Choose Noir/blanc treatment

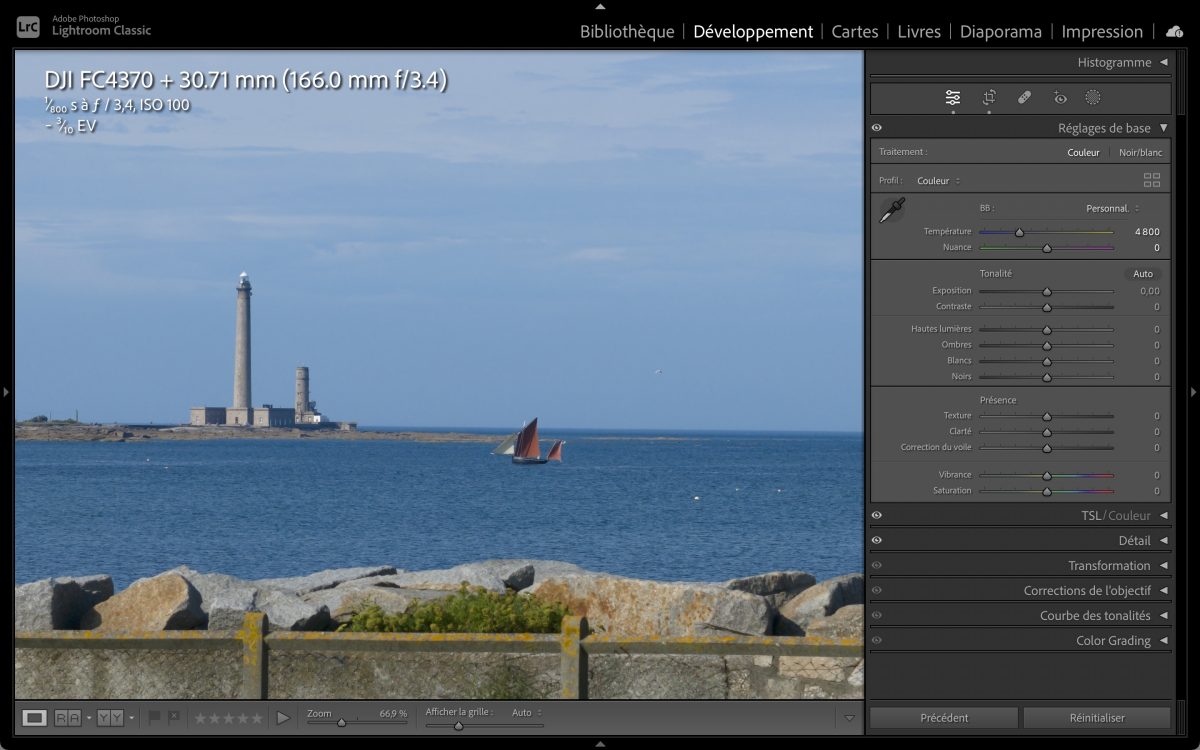pos(1140,152)
